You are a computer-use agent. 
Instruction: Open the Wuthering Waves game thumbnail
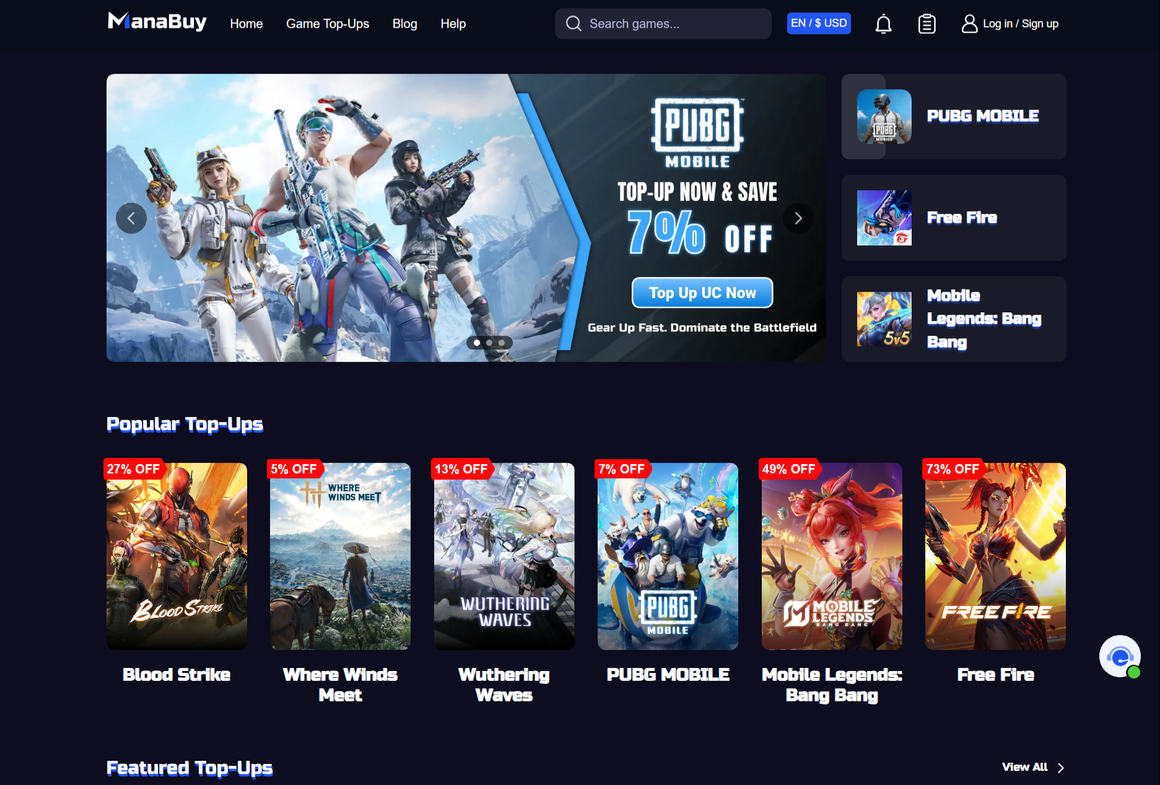[x=504, y=555]
